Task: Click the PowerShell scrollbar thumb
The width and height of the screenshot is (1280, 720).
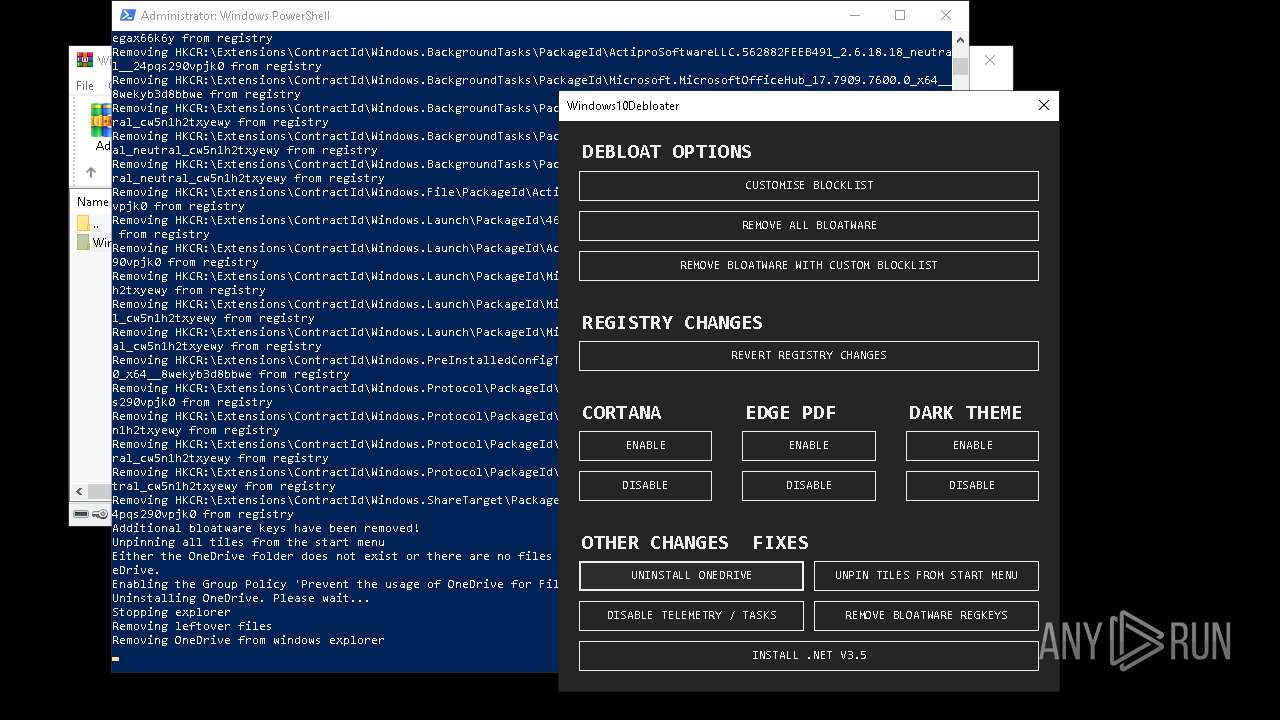Action: pyautogui.click(x=960, y=66)
